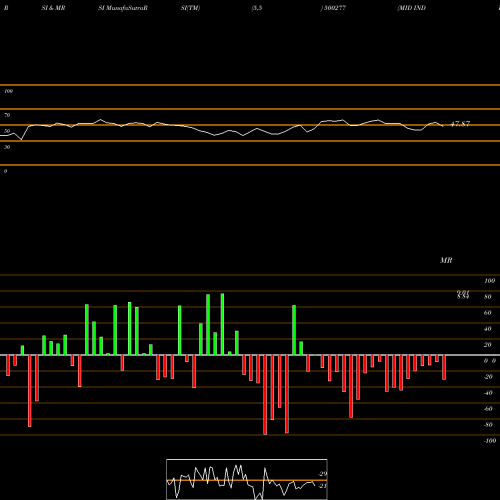The height and width of the screenshot is (500, 500).
Task: Click the RSI axis label 100
Action: [8, 91]
